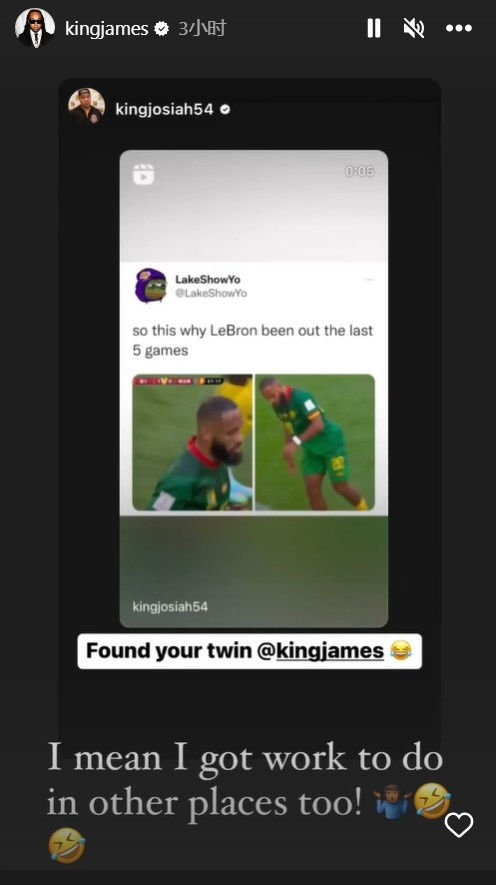The image size is (496, 885).
Task: Click the kingjames username
Action: pyautogui.click(x=107, y=28)
